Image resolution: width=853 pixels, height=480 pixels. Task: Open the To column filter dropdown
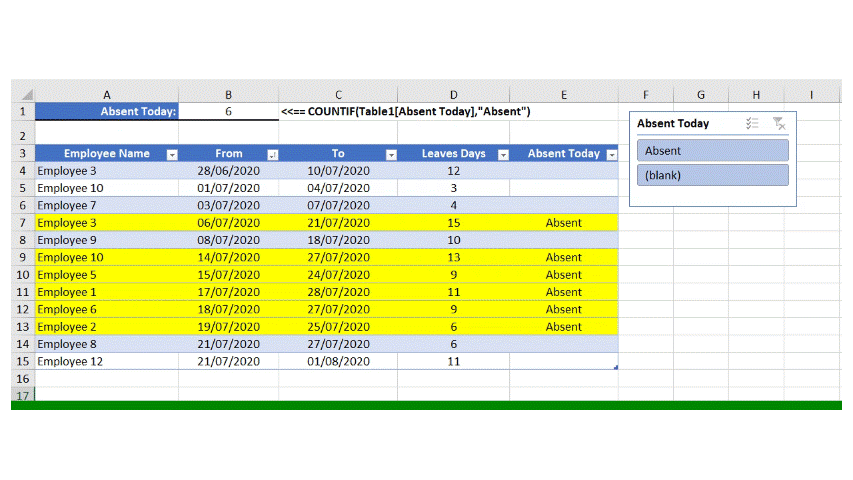tap(391, 155)
